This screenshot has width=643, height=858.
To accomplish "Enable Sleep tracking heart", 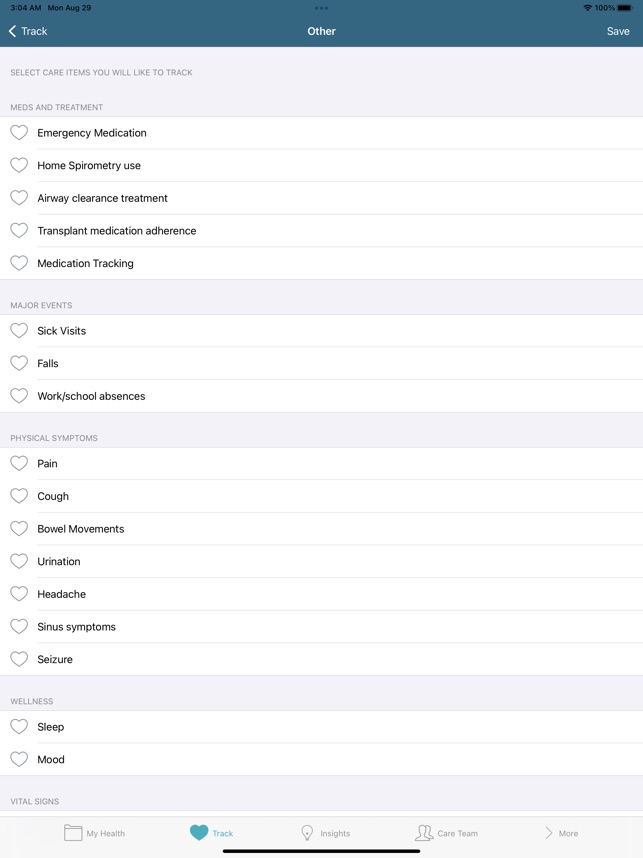I will coord(18,727).
